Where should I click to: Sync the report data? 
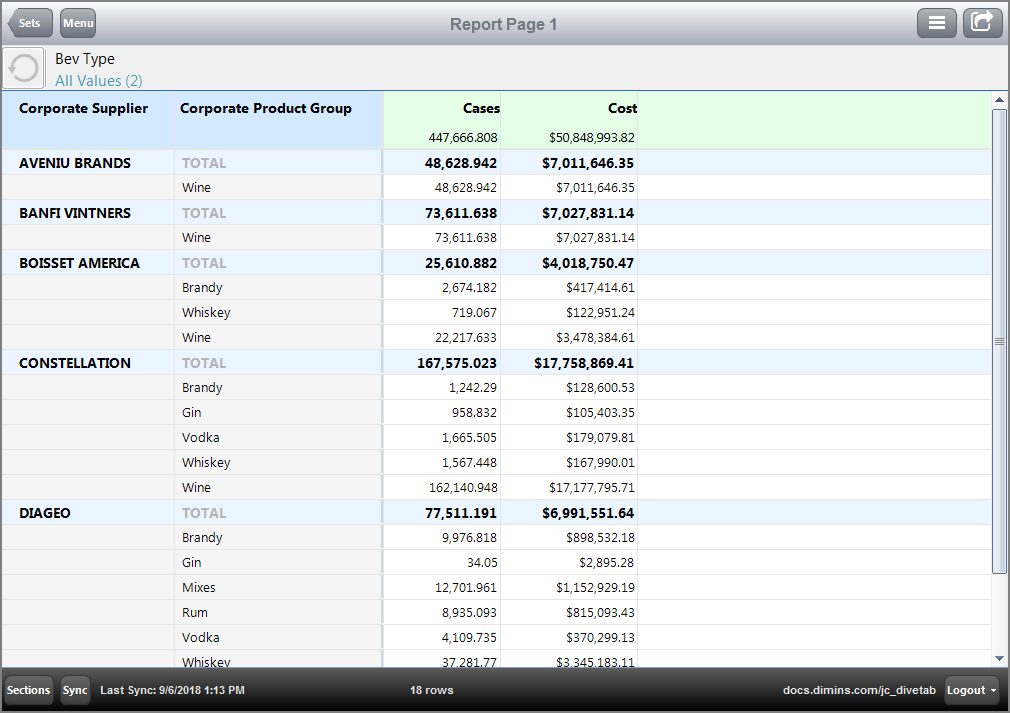(74, 690)
